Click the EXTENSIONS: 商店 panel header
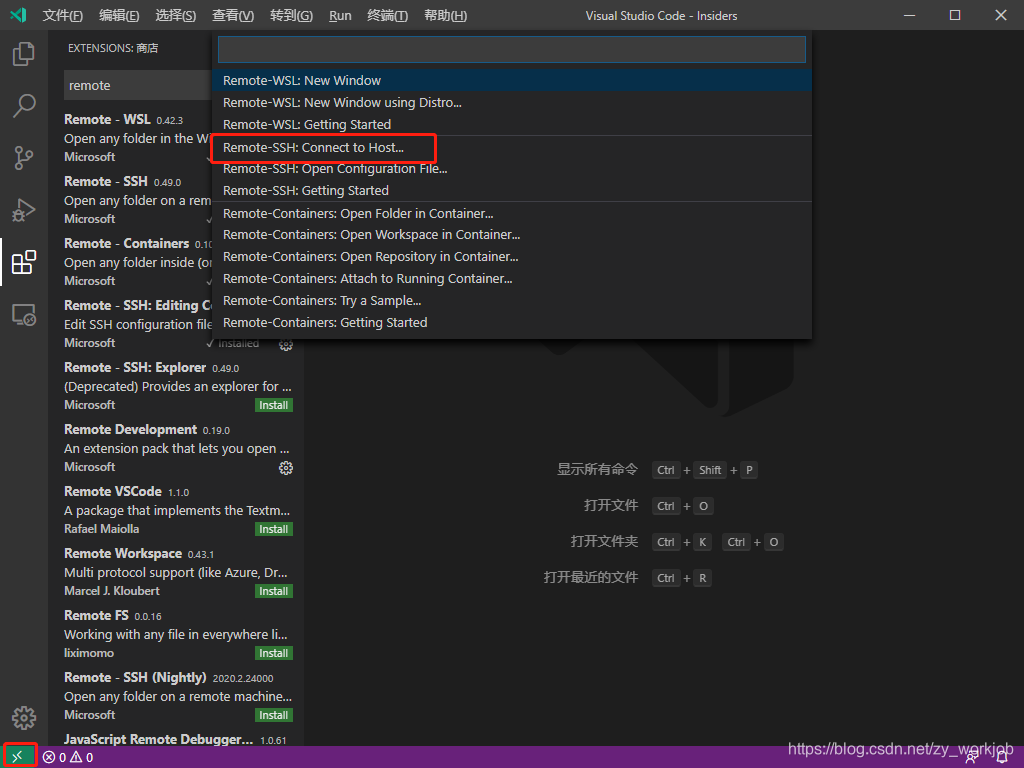The width and height of the screenshot is (1024, 768). (113, 48)
